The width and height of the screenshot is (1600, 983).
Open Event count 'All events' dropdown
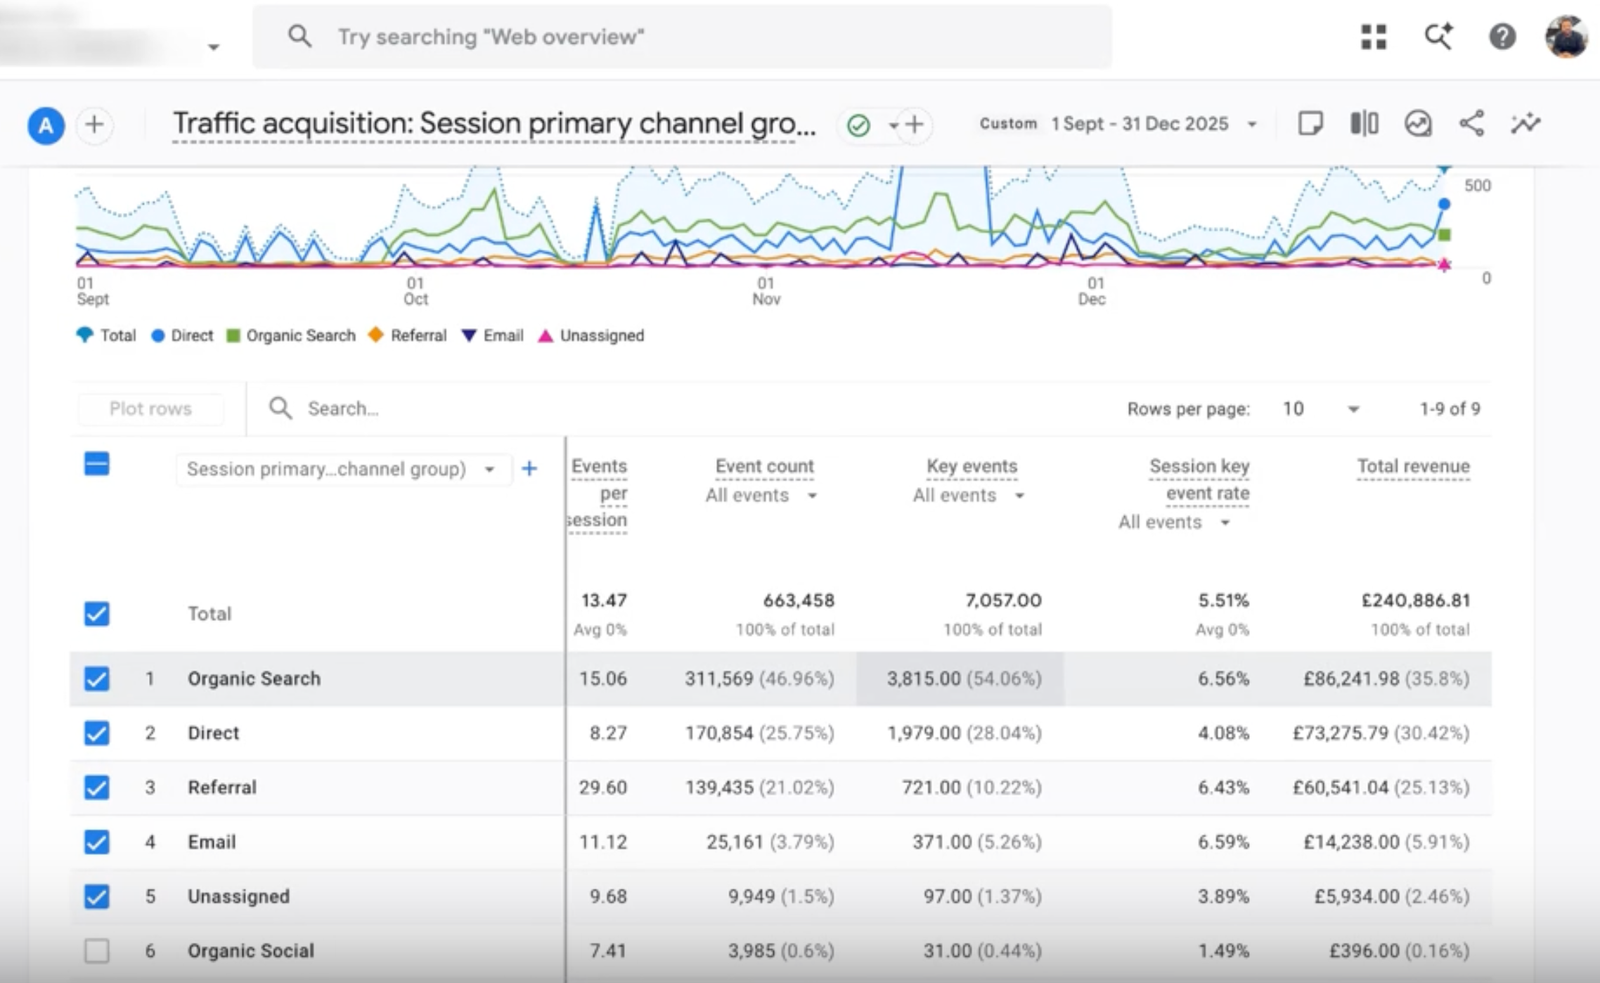(x=761, y=495)
